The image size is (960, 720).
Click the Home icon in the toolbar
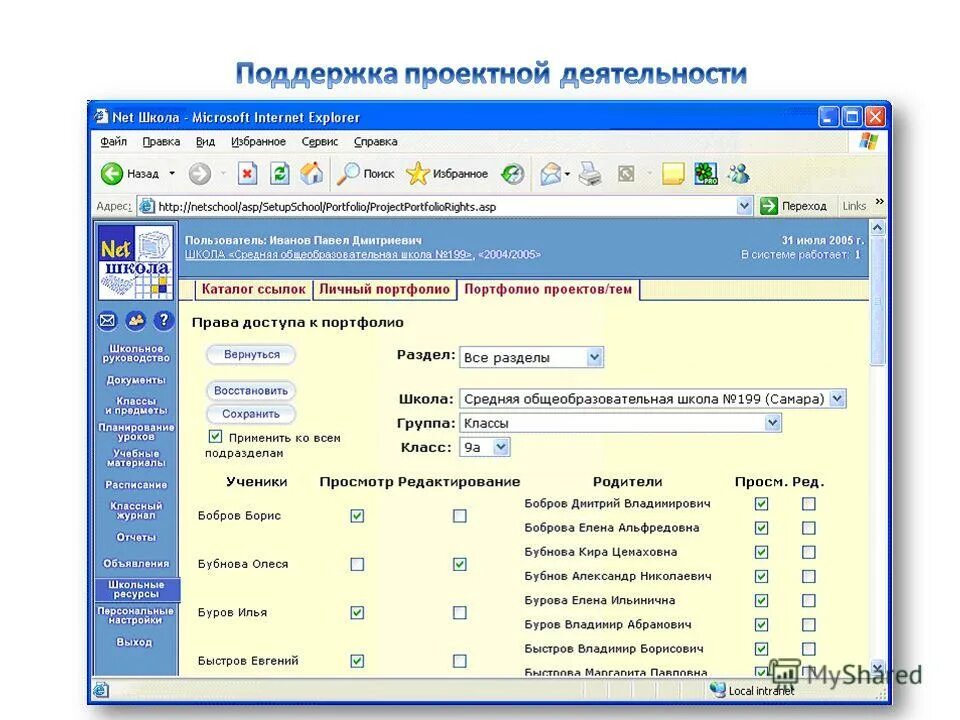pos(311,173)
